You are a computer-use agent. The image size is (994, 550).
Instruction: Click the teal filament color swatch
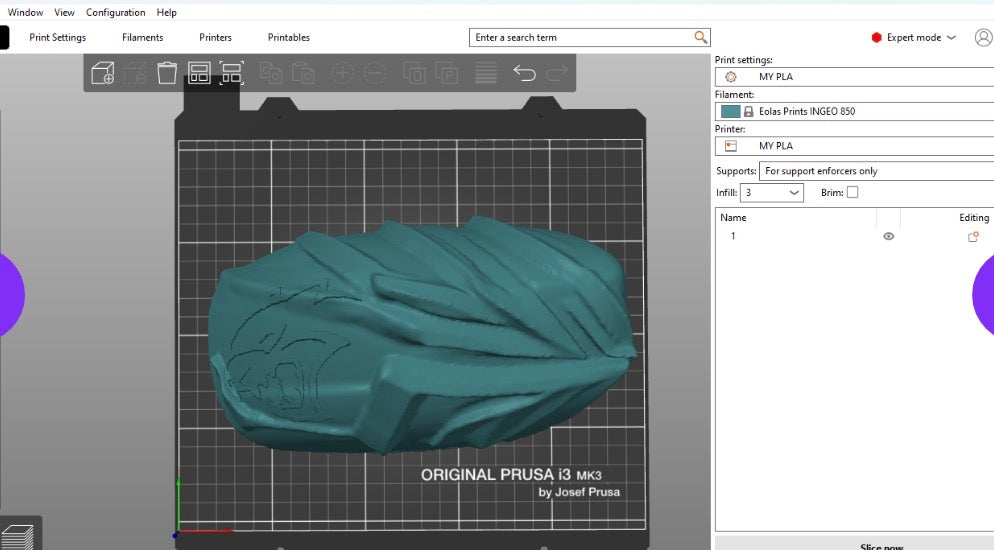731,112
